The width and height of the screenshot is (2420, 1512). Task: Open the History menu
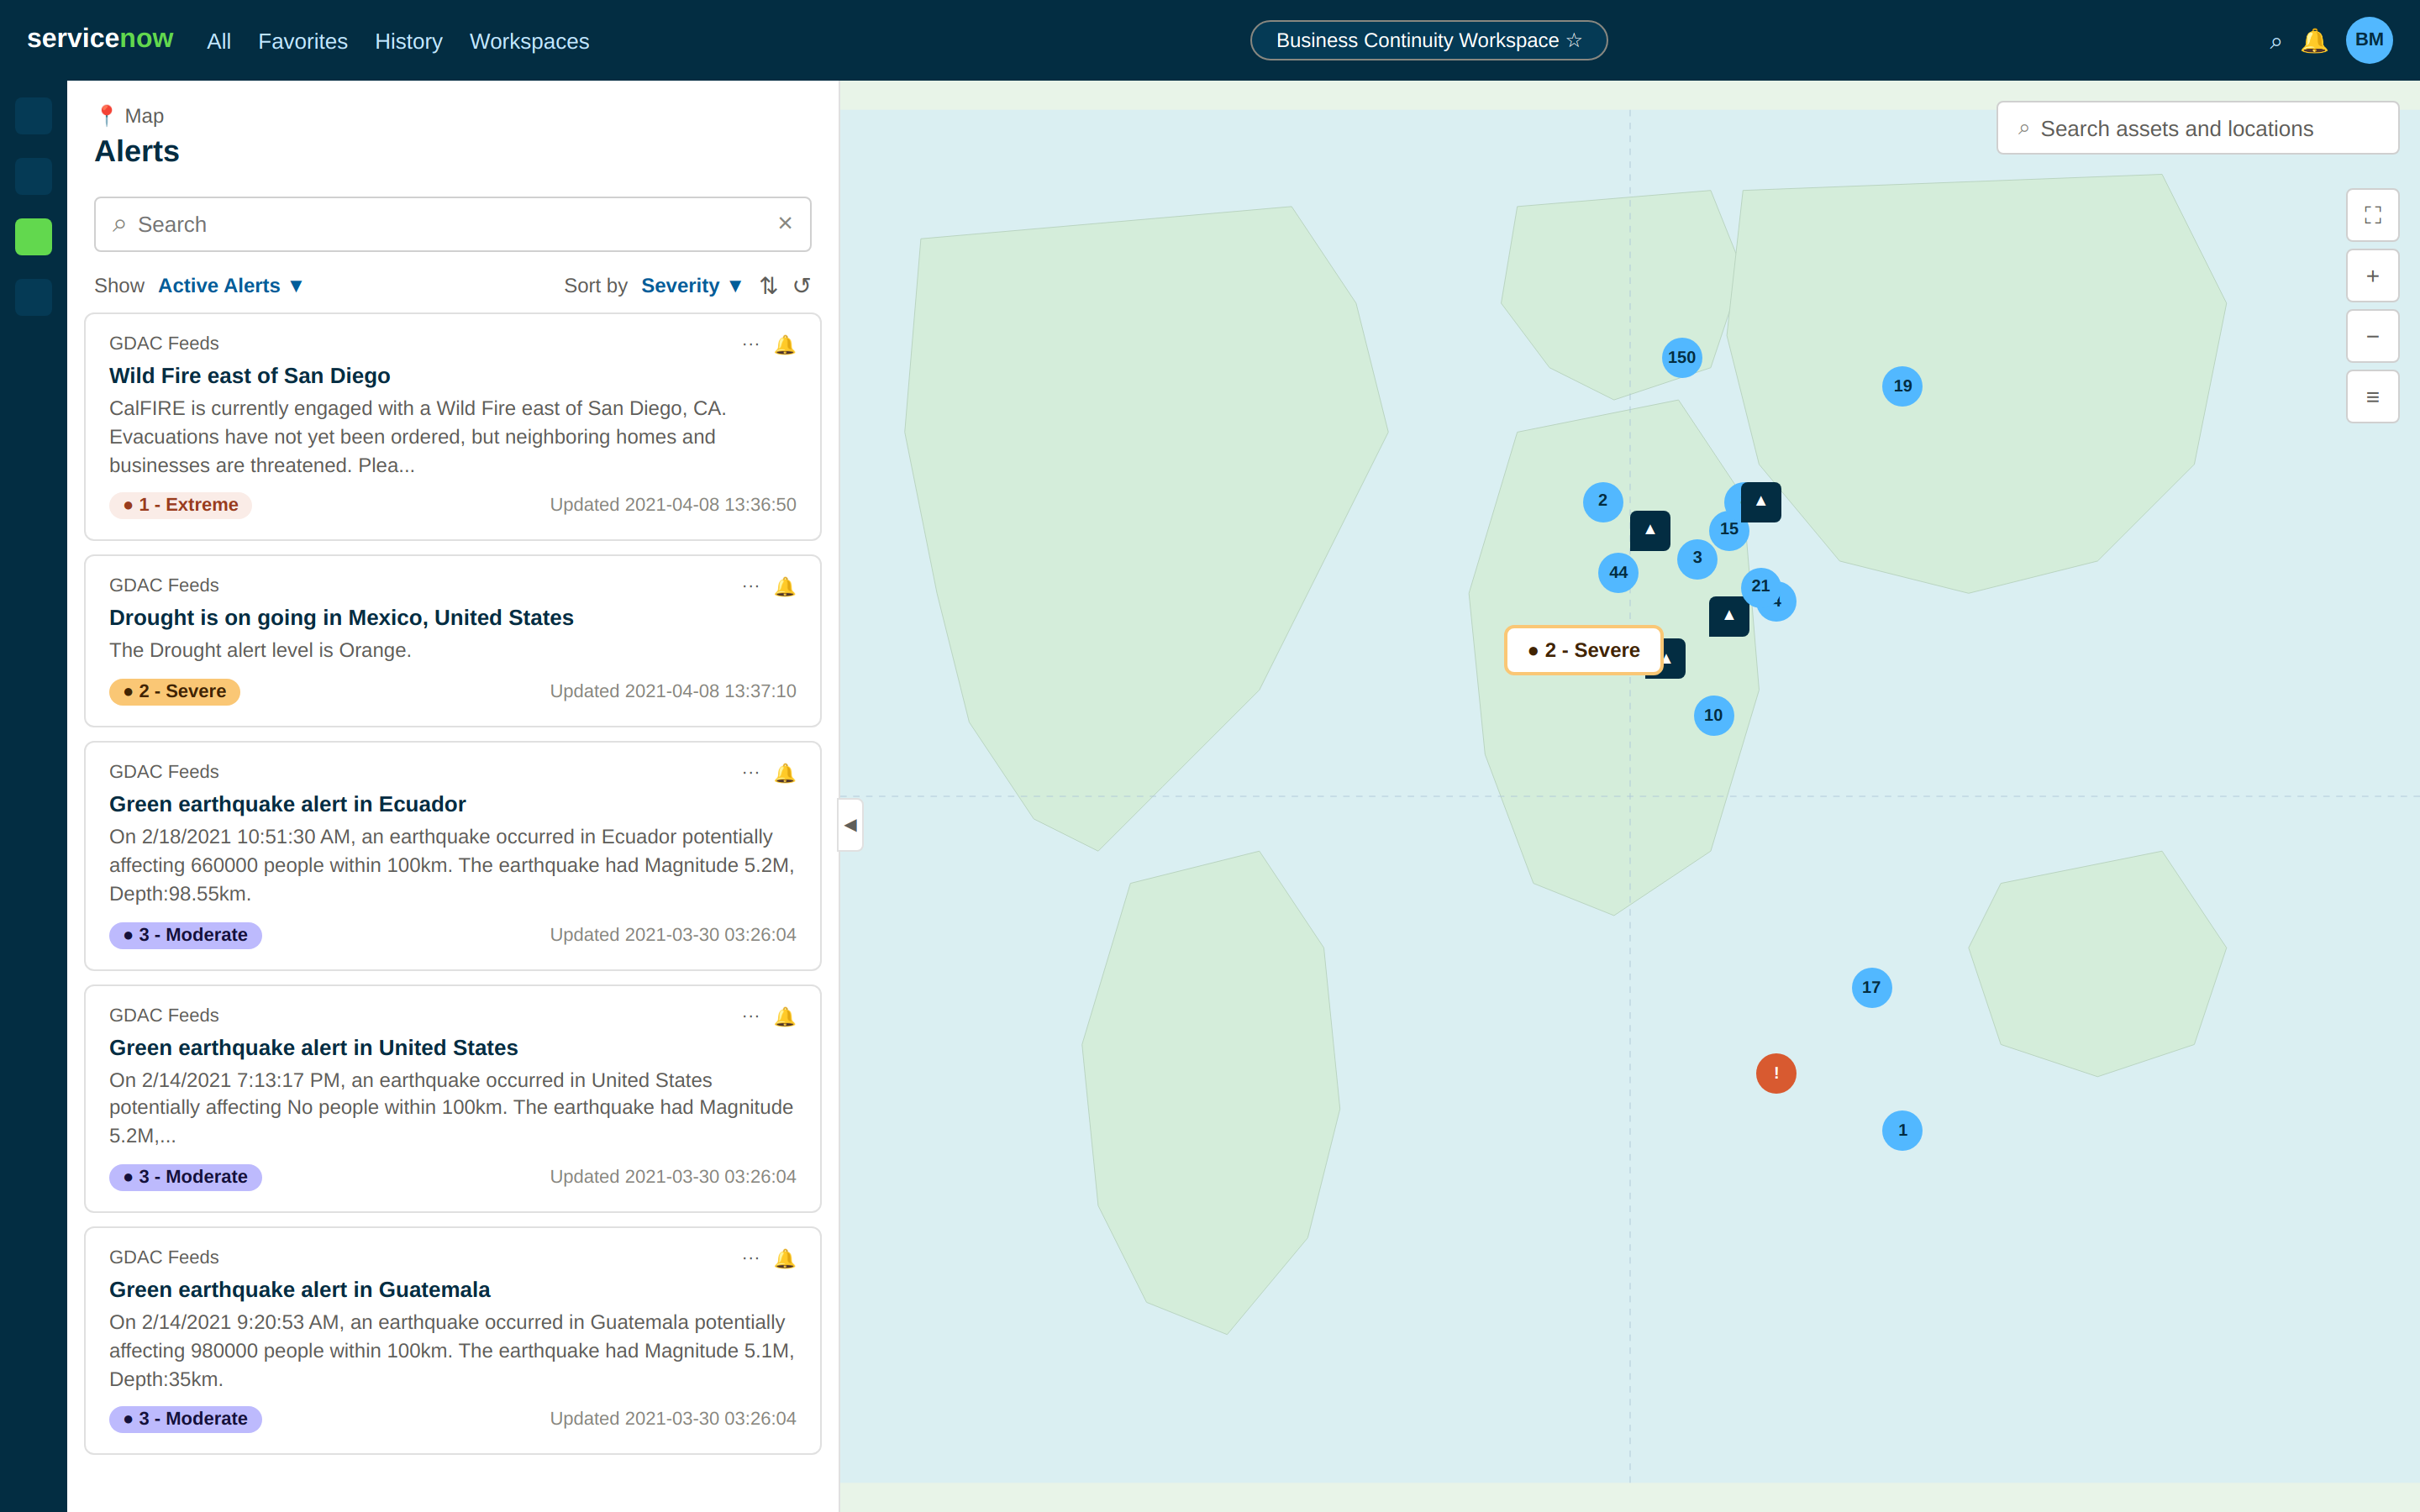pyautogui.click(x=408, y=41)
